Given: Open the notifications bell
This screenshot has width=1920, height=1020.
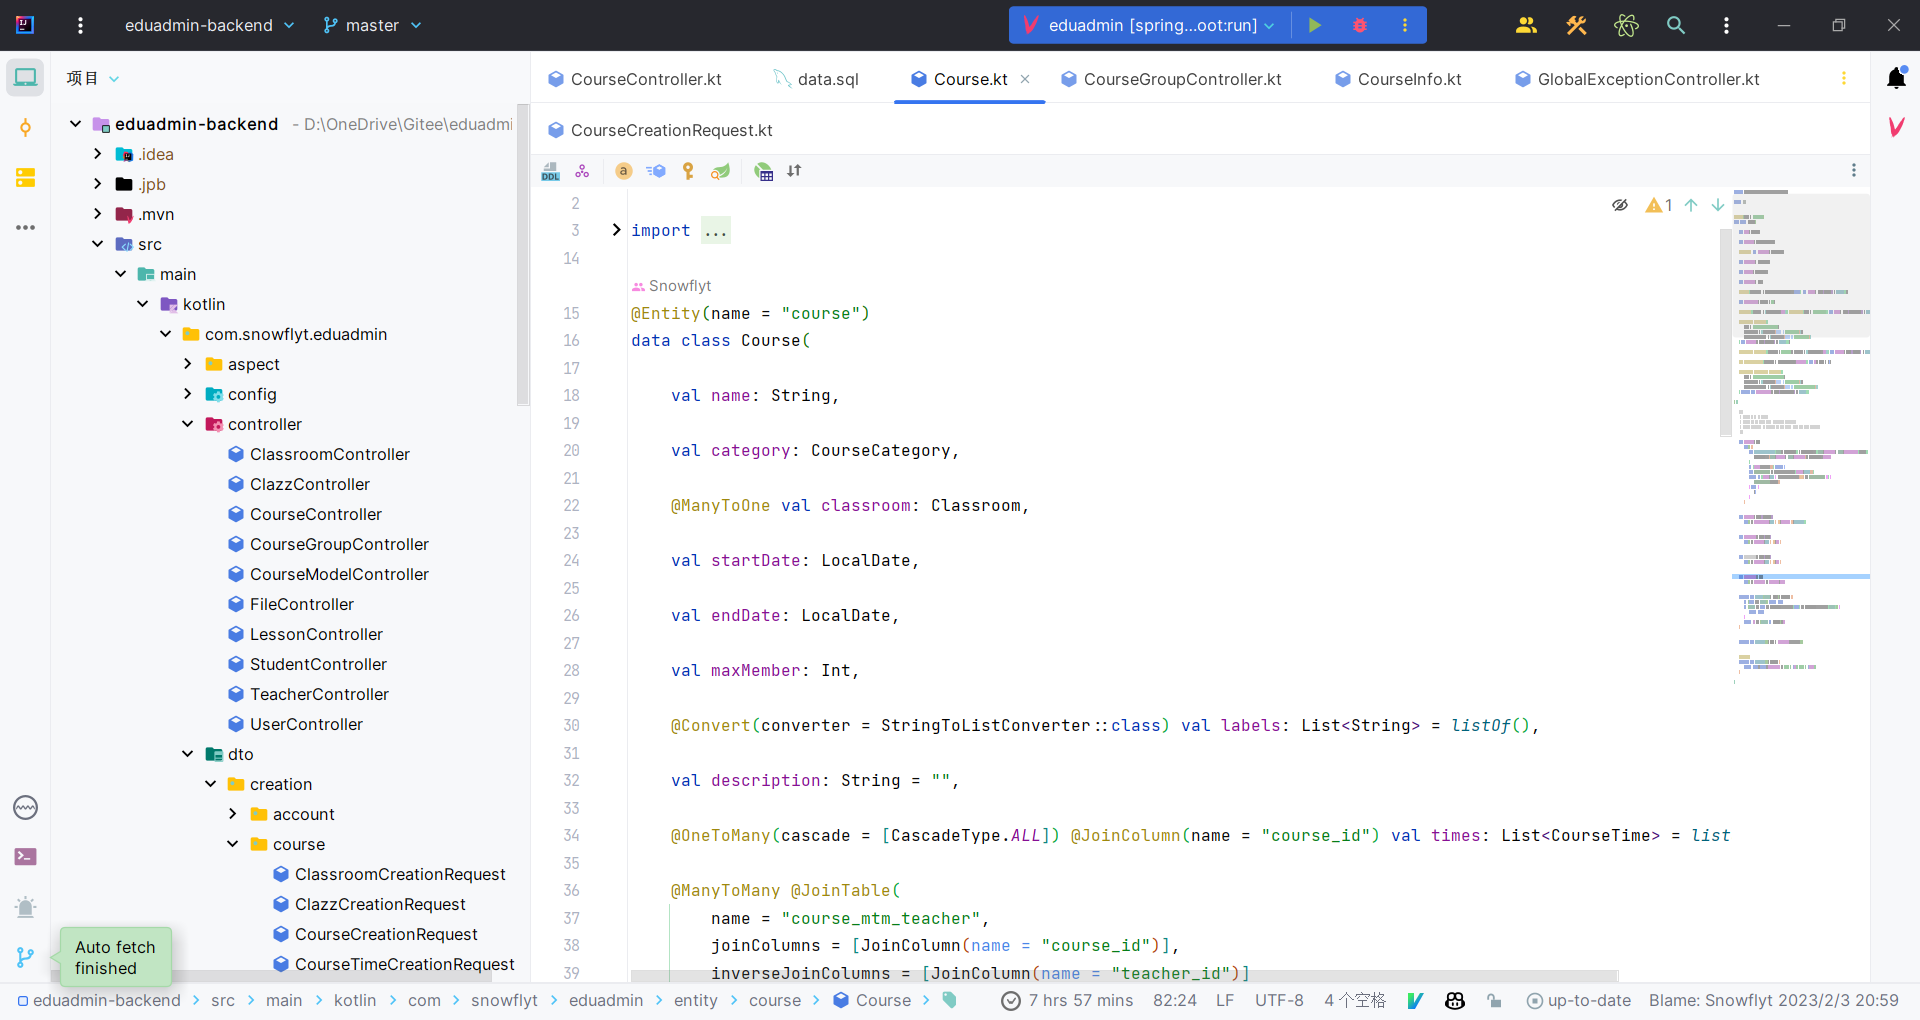Looking at the screenshot, I should pos(1896,78).
